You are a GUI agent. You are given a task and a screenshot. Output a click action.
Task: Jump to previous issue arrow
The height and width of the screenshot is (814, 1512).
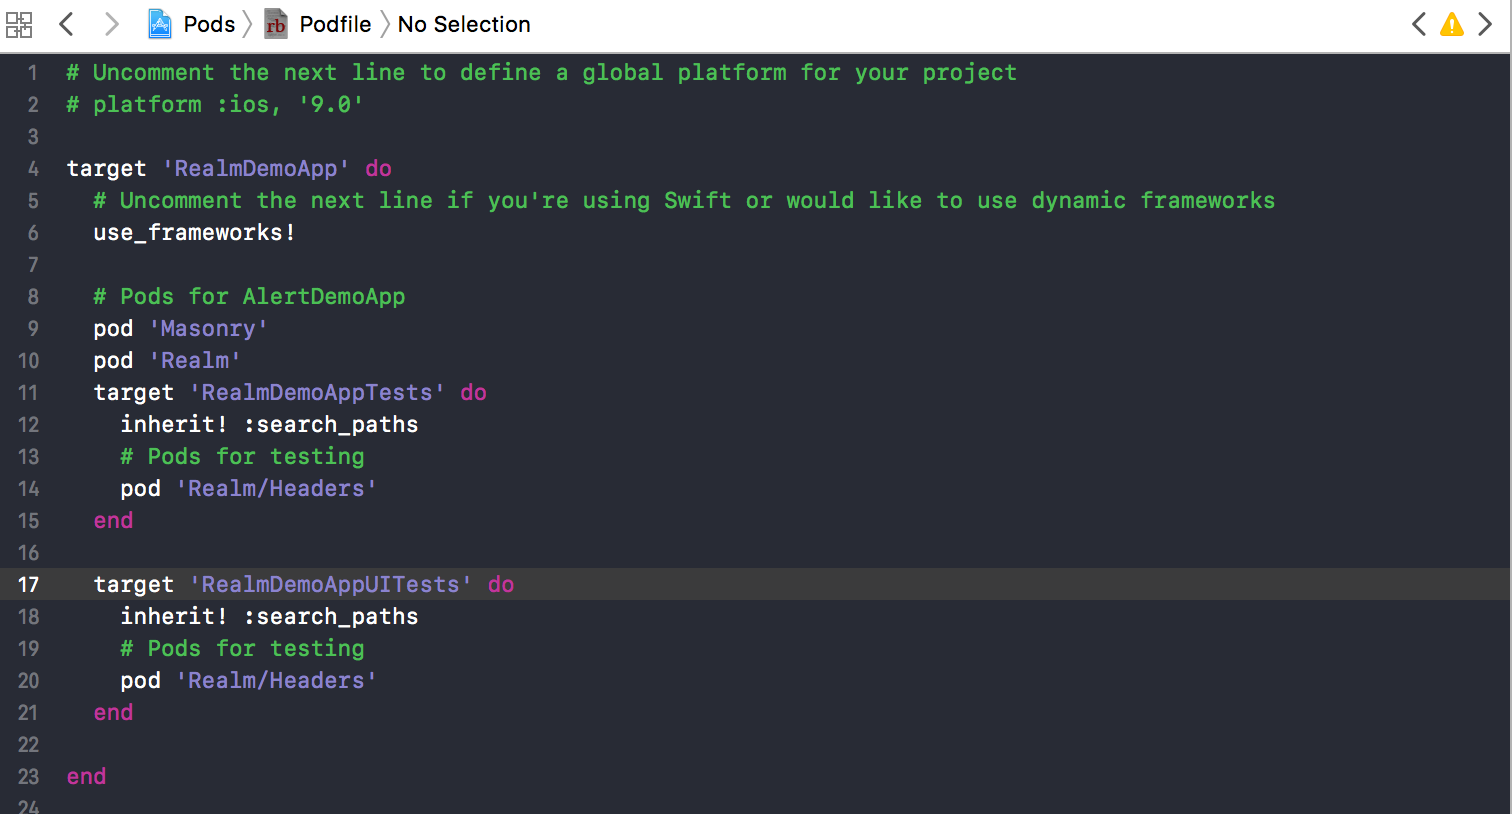tap(1418, 24)
